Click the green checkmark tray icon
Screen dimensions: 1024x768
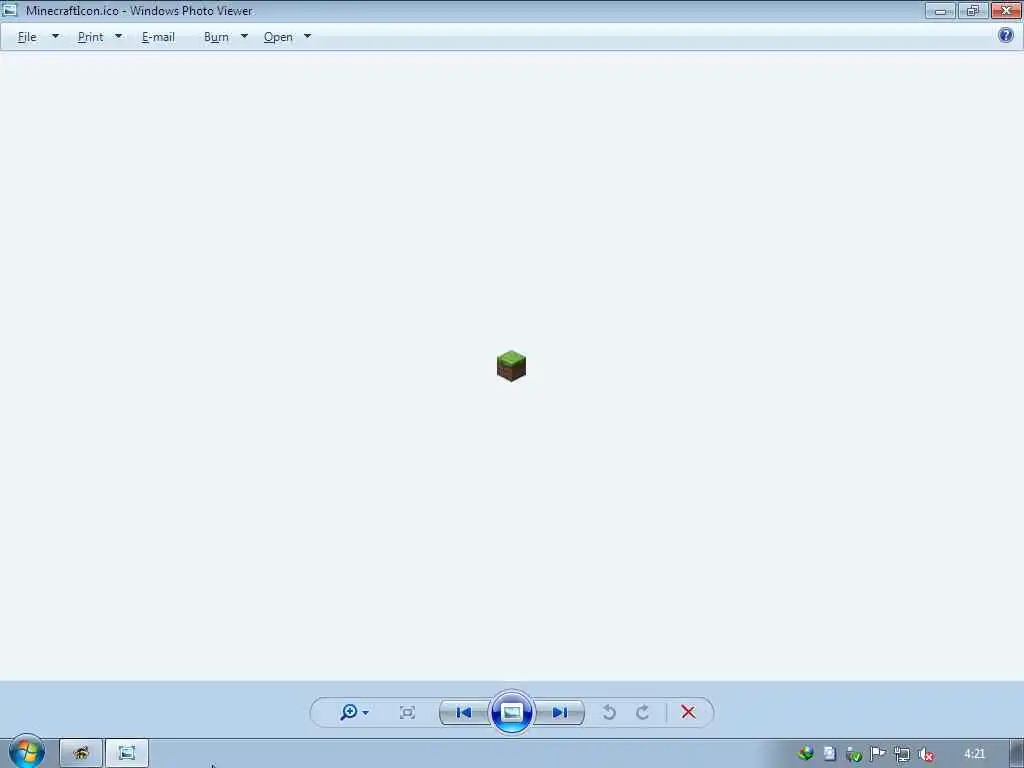click(x=854, y=754)
